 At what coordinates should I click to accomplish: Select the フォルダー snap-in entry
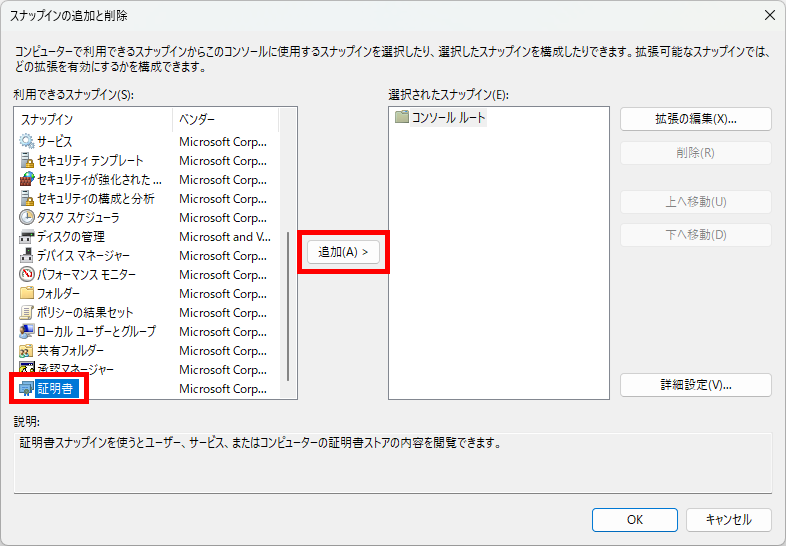click(58, 294)
